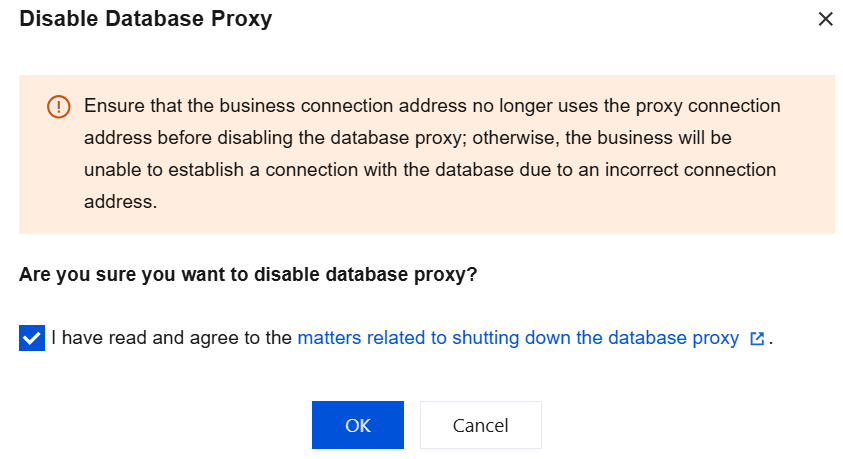Open the matters related to shutting down link
843x459 pixels.
coord(518,338)
